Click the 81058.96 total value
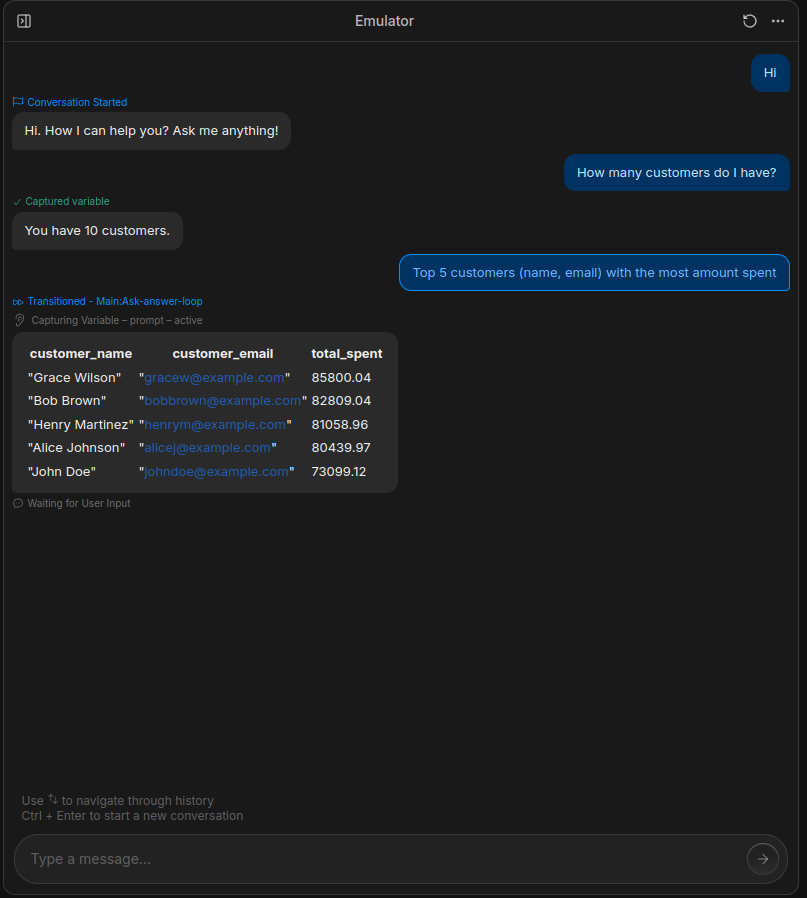 340,424
